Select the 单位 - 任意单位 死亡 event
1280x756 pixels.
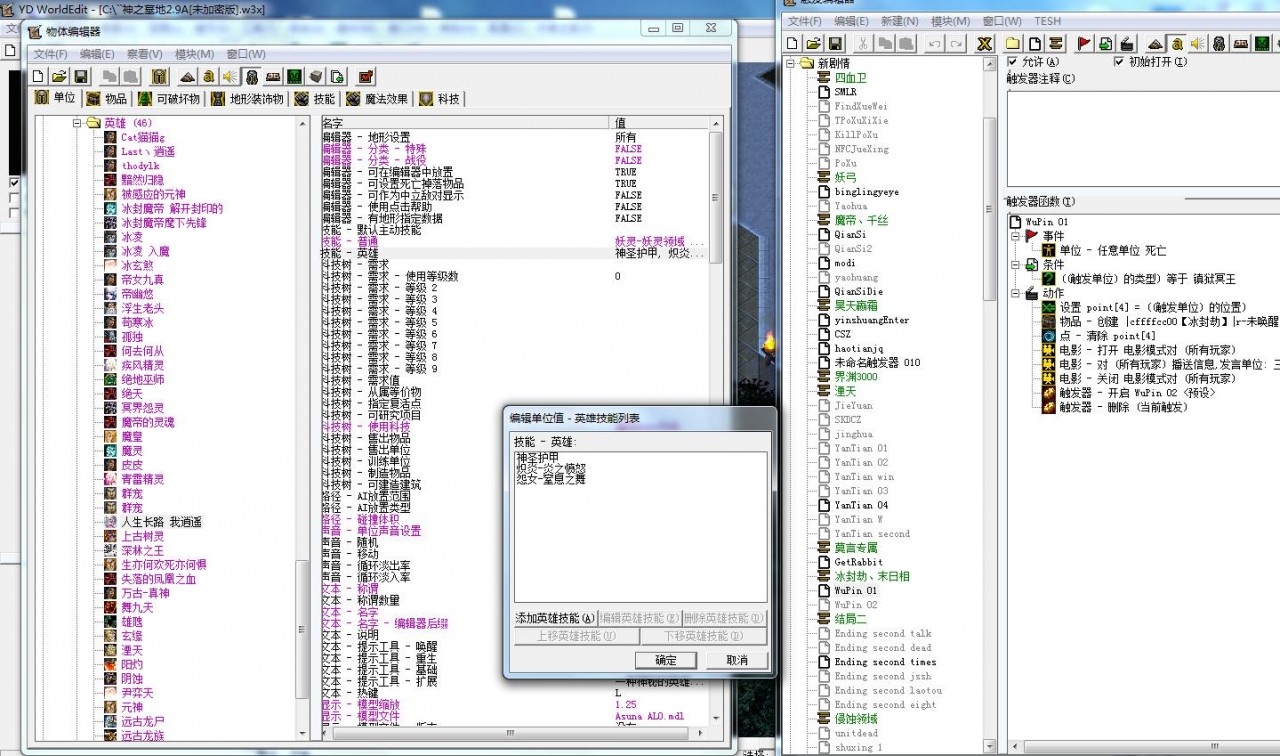click(1112, 250)
